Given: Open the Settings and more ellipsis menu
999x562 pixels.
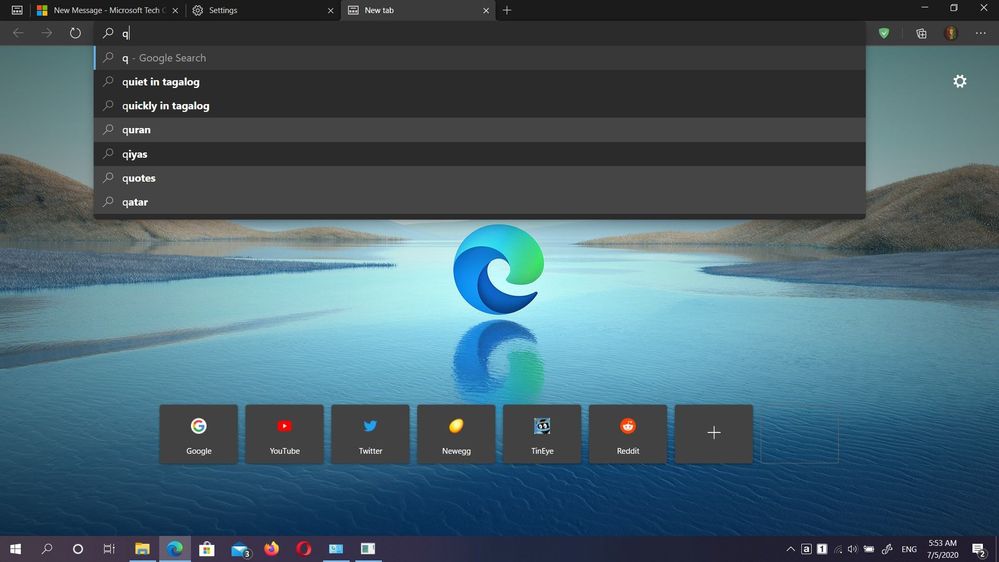Looking at the screenshot, I should [981, 33].
